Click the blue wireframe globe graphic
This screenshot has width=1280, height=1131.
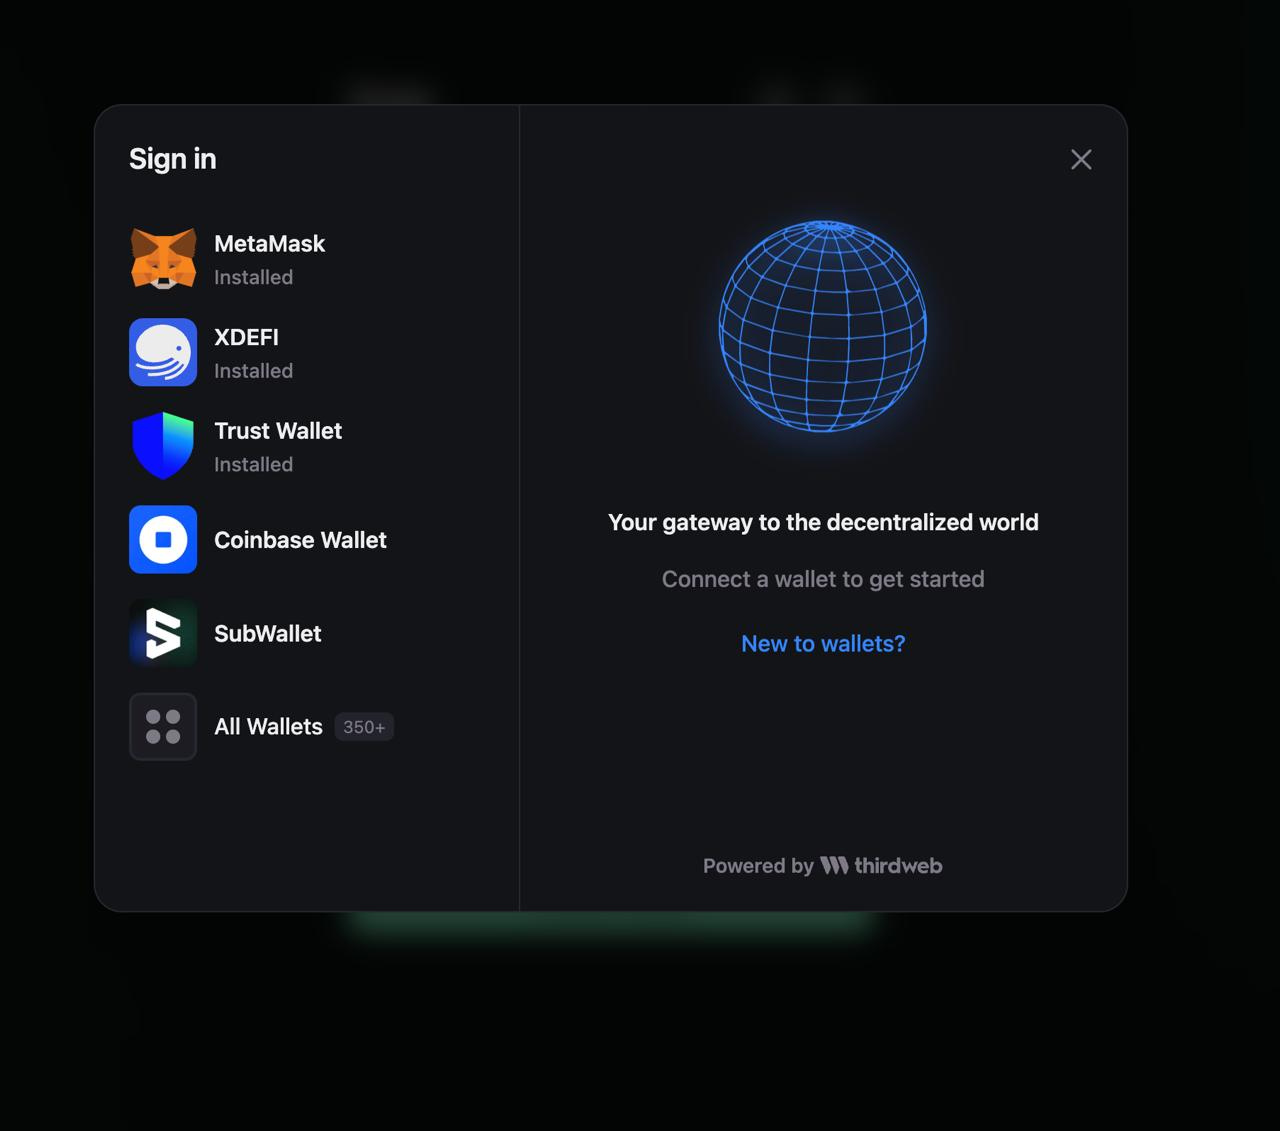(823, 327)
